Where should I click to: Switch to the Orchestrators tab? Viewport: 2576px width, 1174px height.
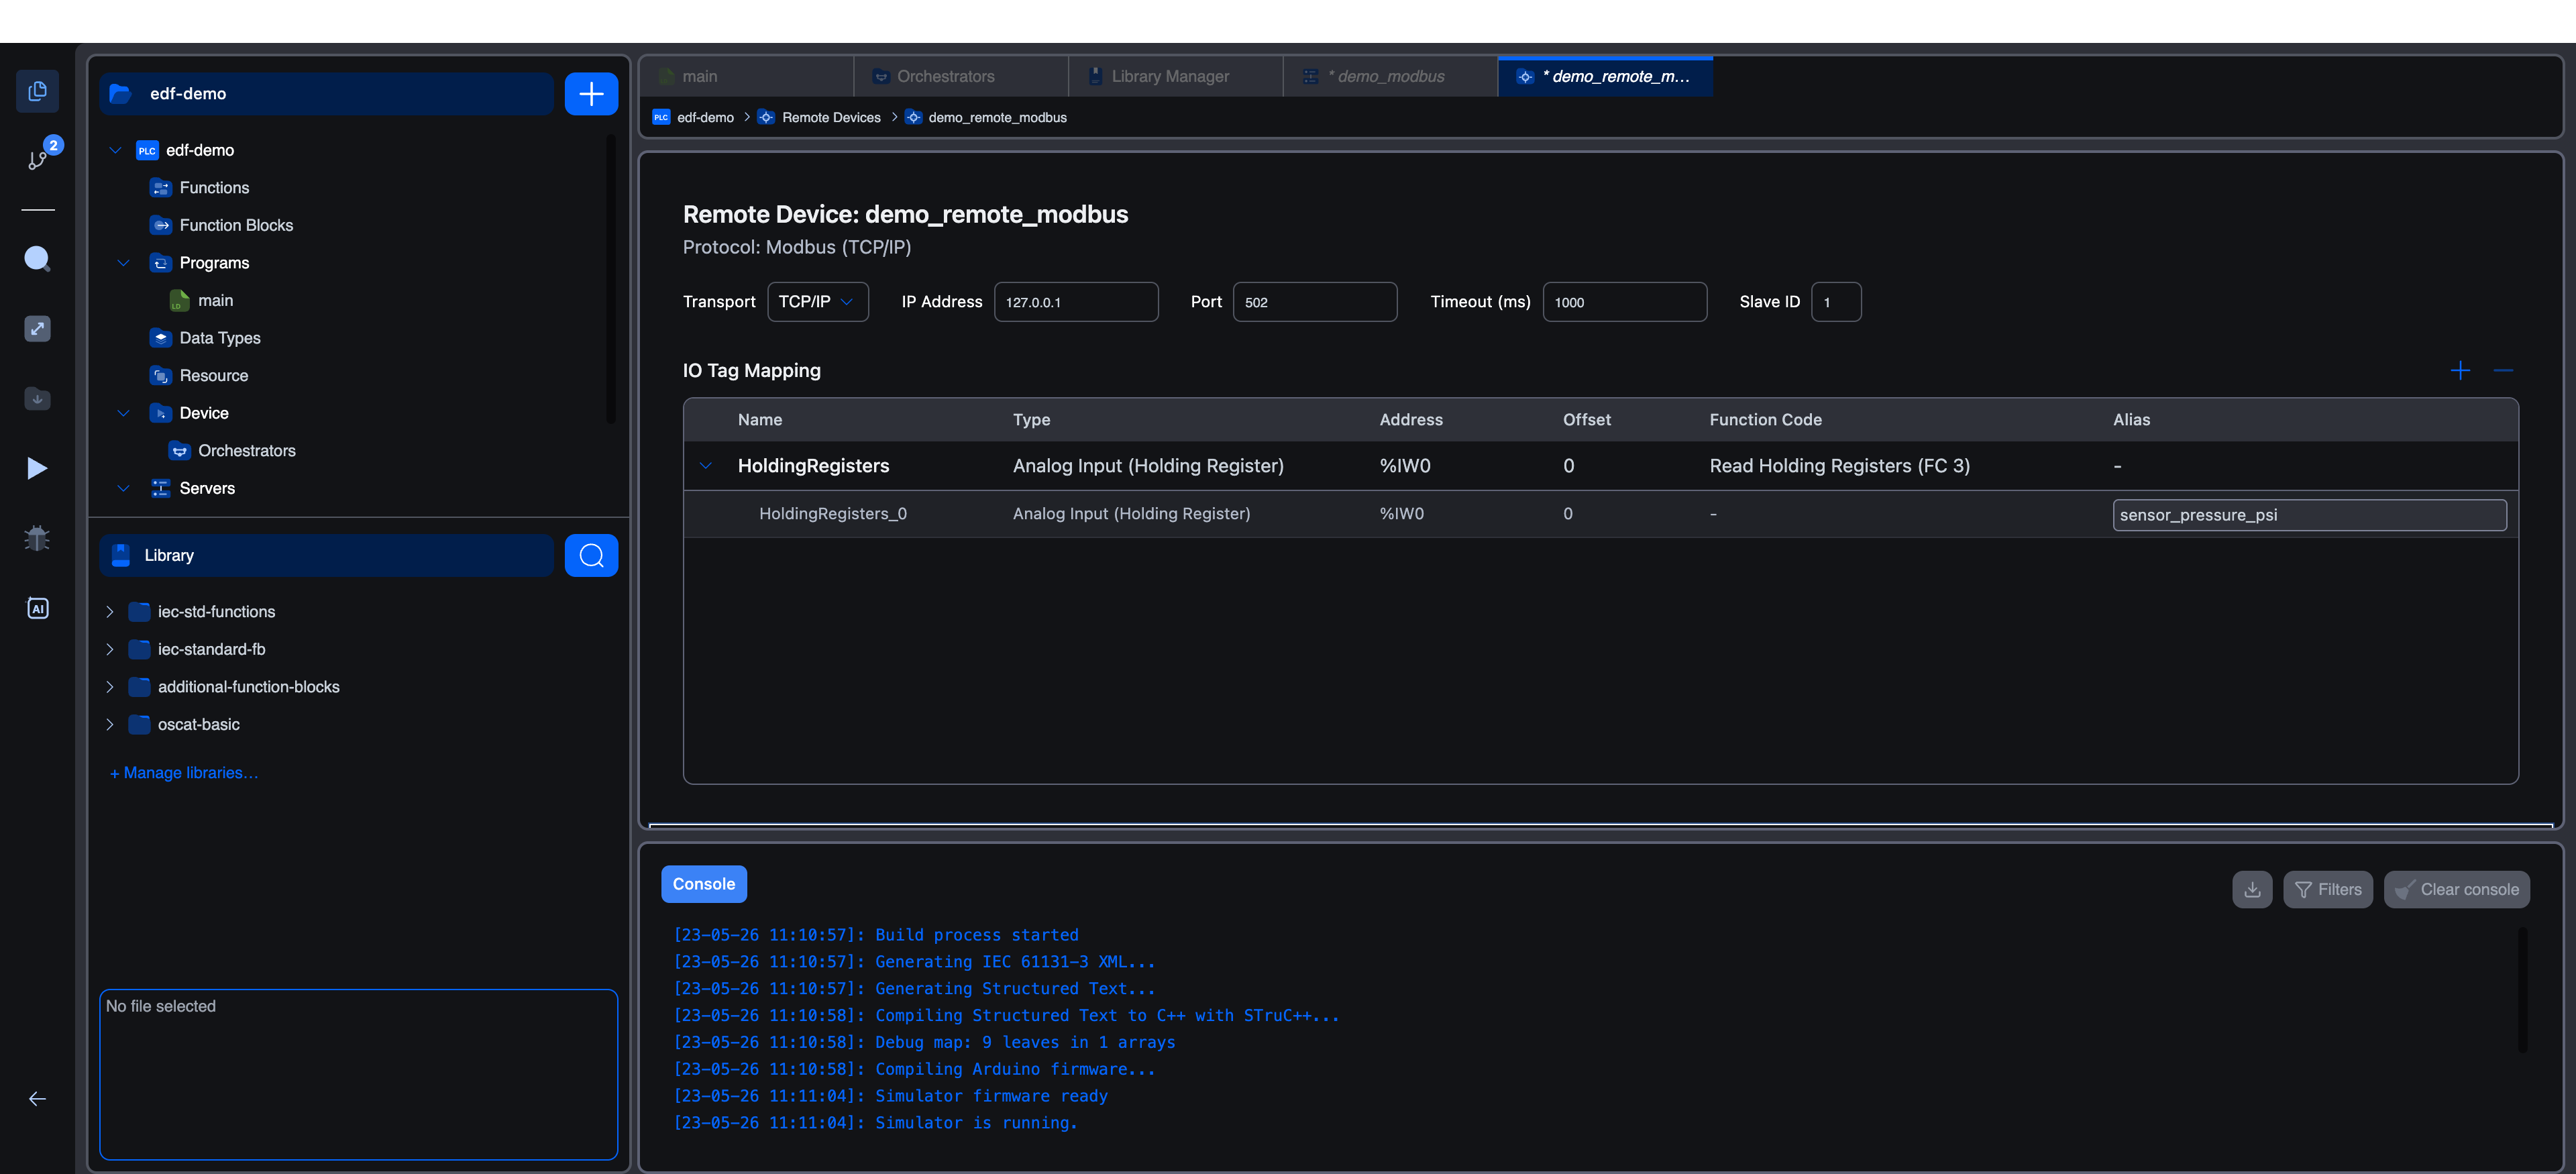pyautogui.click(x=961, y=77)
